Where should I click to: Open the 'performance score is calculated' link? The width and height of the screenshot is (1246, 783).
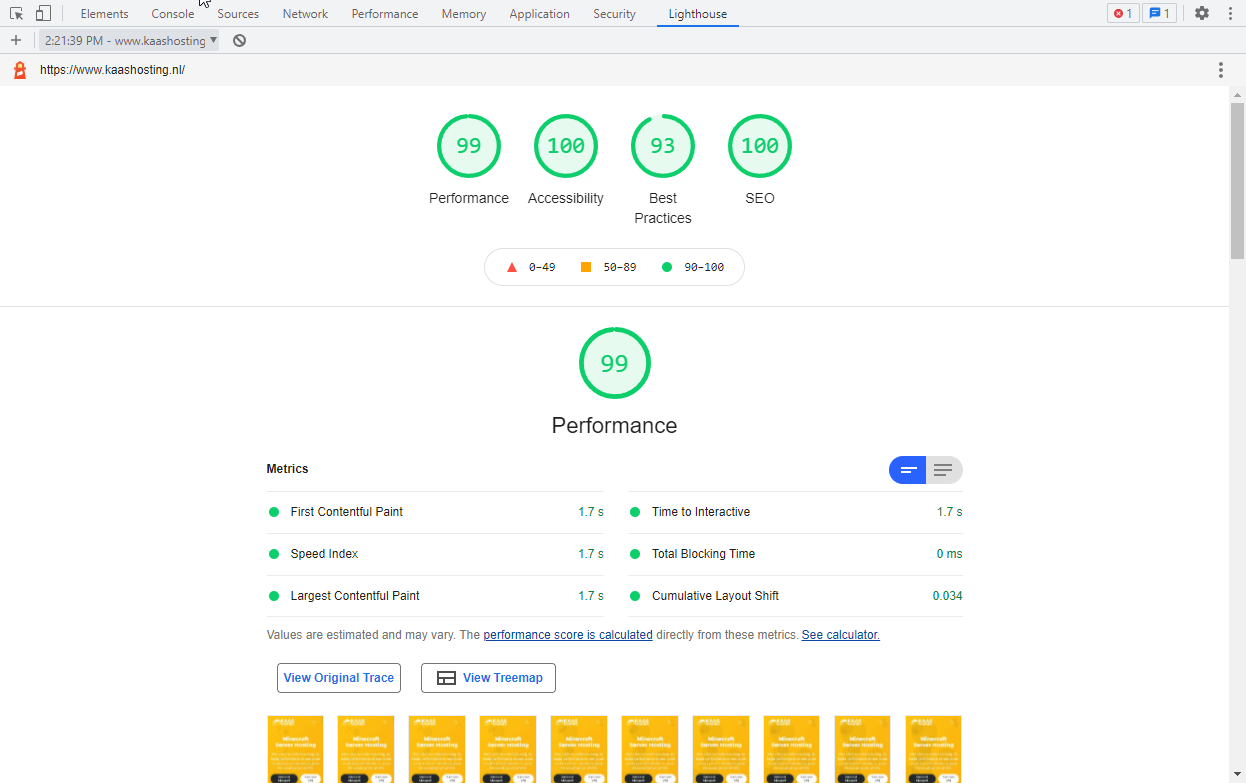pos(568,635)
